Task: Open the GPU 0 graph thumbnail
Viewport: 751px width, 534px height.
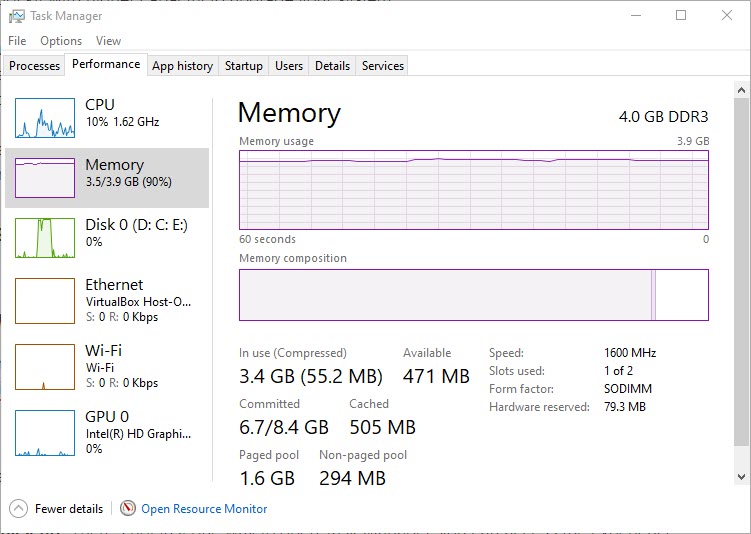Action: tap(45, 433)
